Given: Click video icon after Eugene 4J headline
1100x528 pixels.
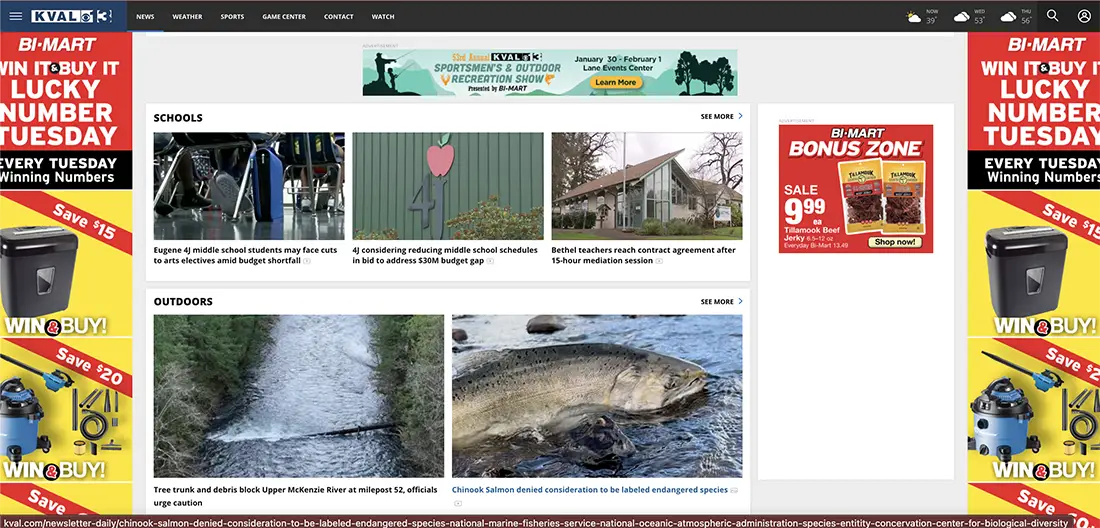Looking at the screenshot, I should click(307, 261).
